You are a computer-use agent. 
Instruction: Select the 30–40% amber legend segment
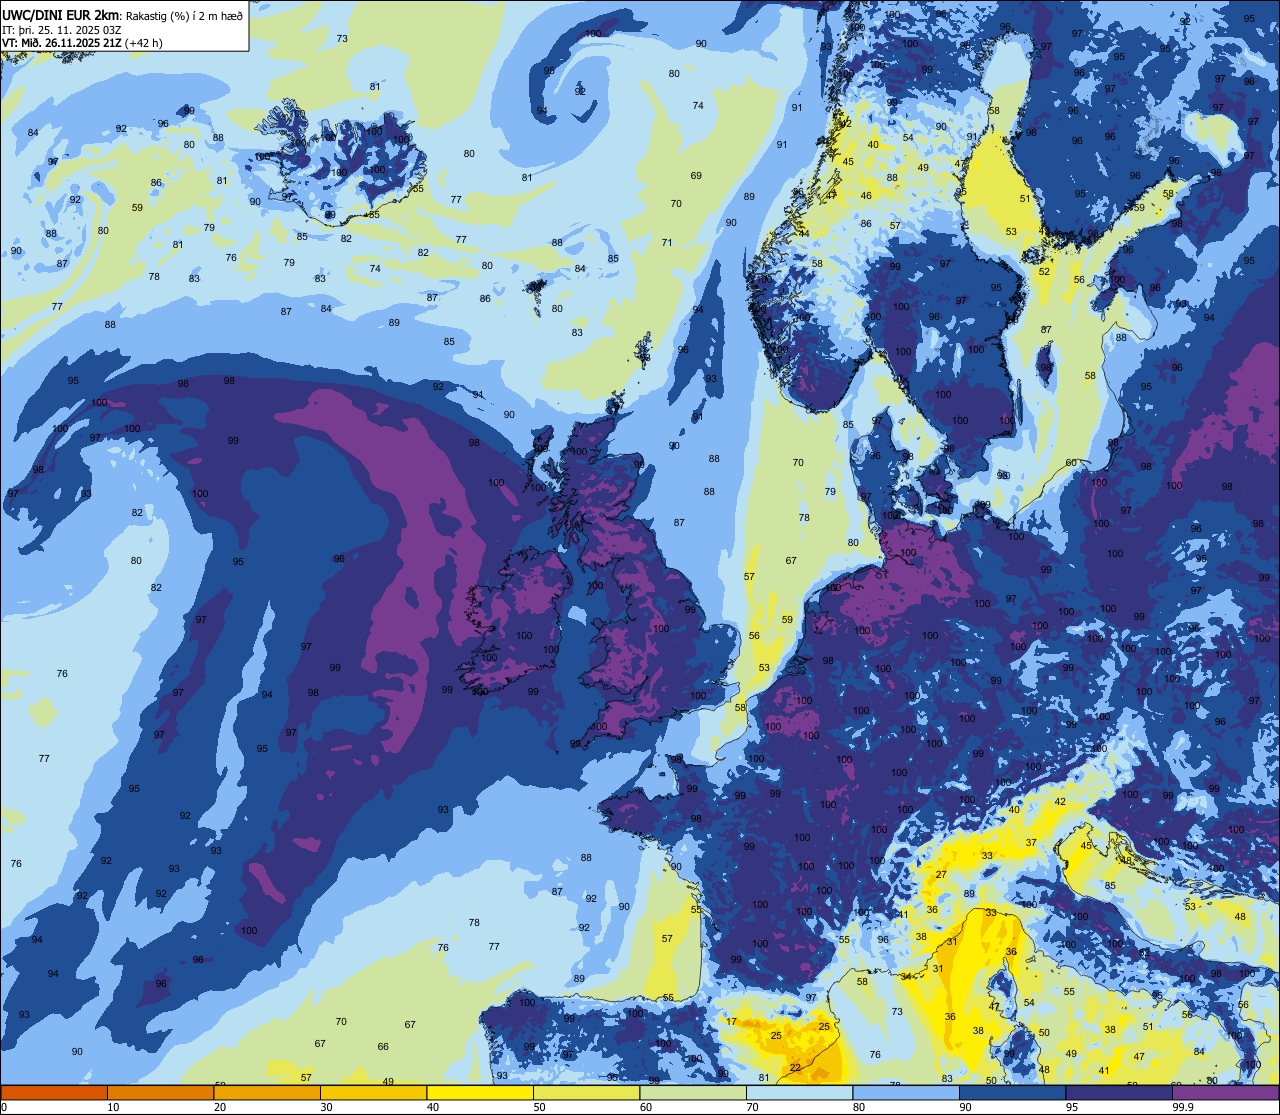pos(373,1092)
